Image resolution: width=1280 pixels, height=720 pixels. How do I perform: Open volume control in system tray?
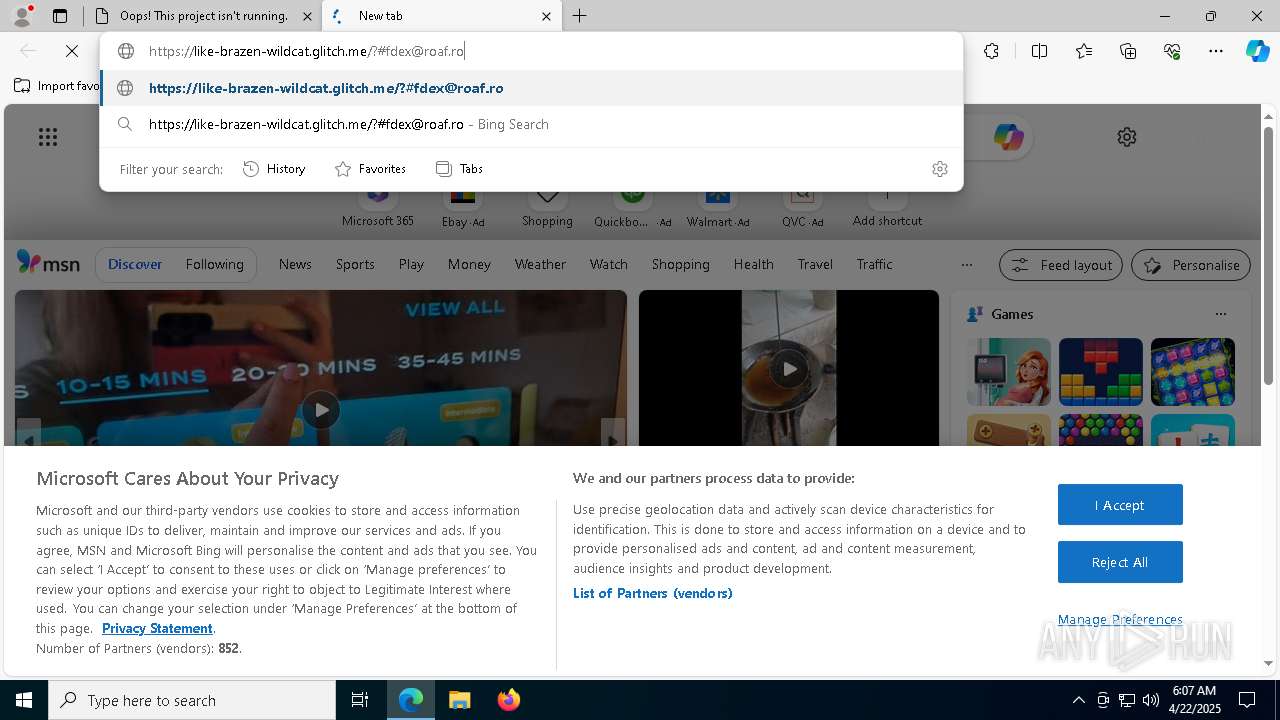point(1151,700)
